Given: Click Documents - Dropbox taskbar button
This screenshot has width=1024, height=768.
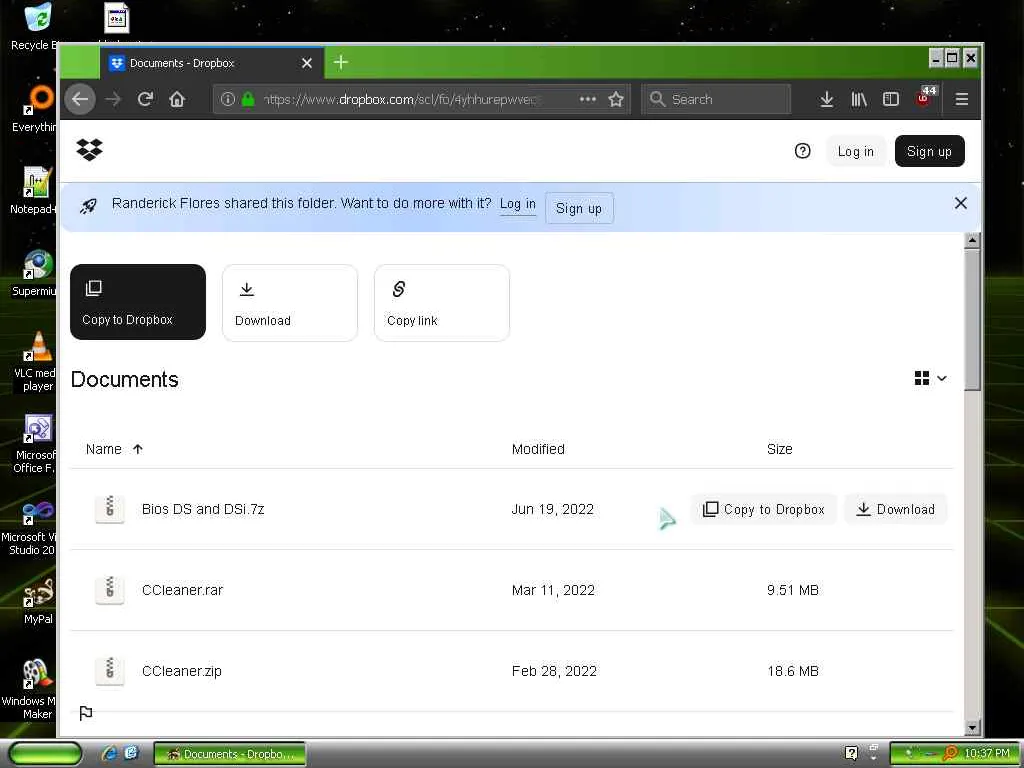Looking at the screenshot, I should click(x=229, y=754).
